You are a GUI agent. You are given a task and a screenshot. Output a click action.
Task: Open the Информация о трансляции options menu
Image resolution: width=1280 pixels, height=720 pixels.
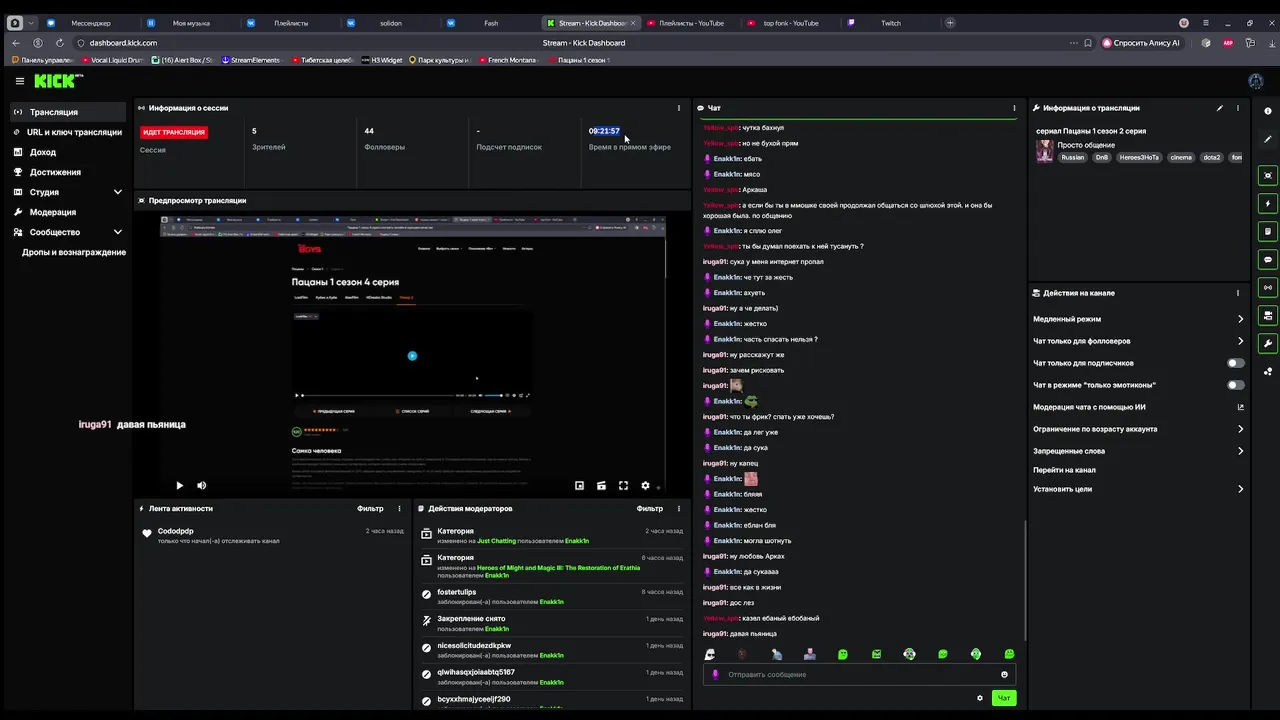[x=1238, y=108]
